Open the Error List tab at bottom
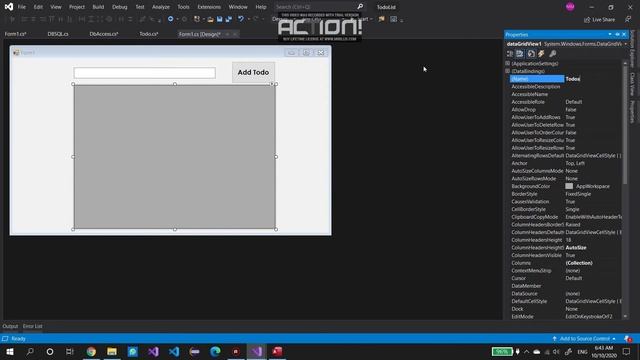This screenshot has height=360, width=640. pyautogui.click(x=33, y=327)
